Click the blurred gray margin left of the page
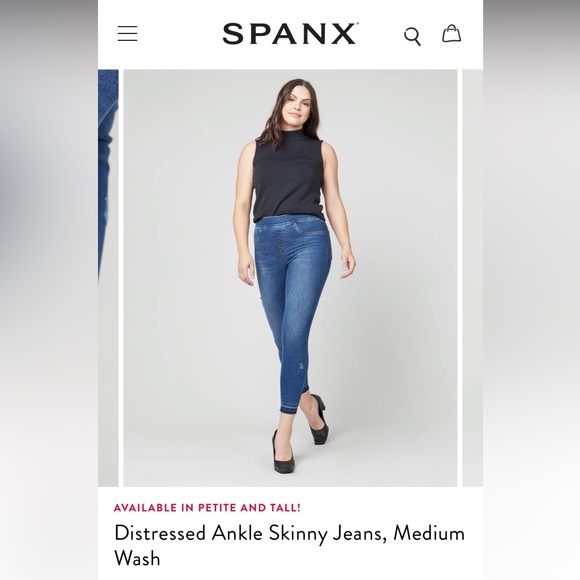 point(49,290)
